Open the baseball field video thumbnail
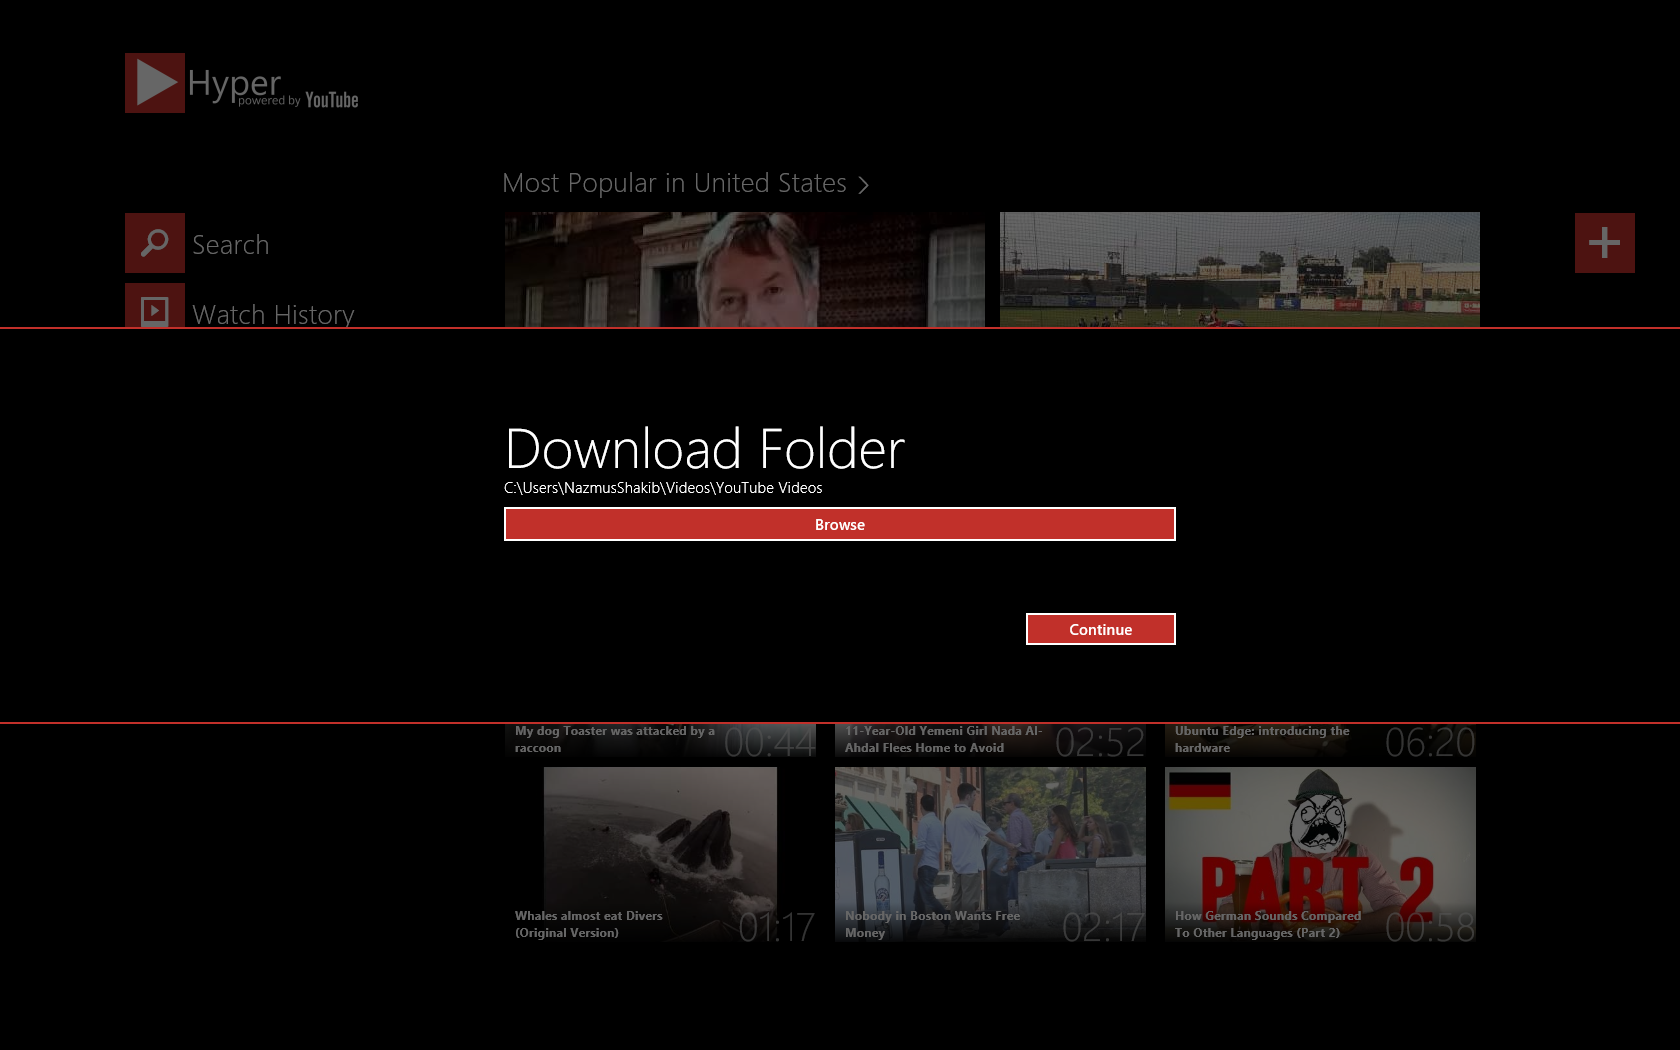1680x1050 pixels. click(x=1239, y=269)
